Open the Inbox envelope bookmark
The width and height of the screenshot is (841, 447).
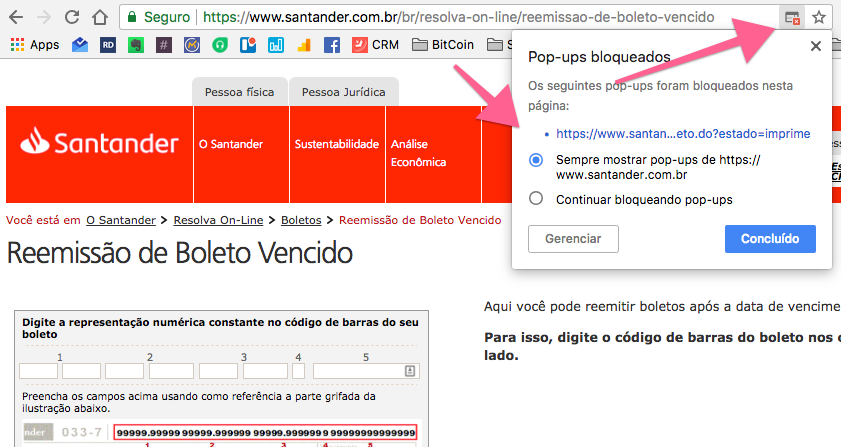pyautogui.click(x=80, y=45)
